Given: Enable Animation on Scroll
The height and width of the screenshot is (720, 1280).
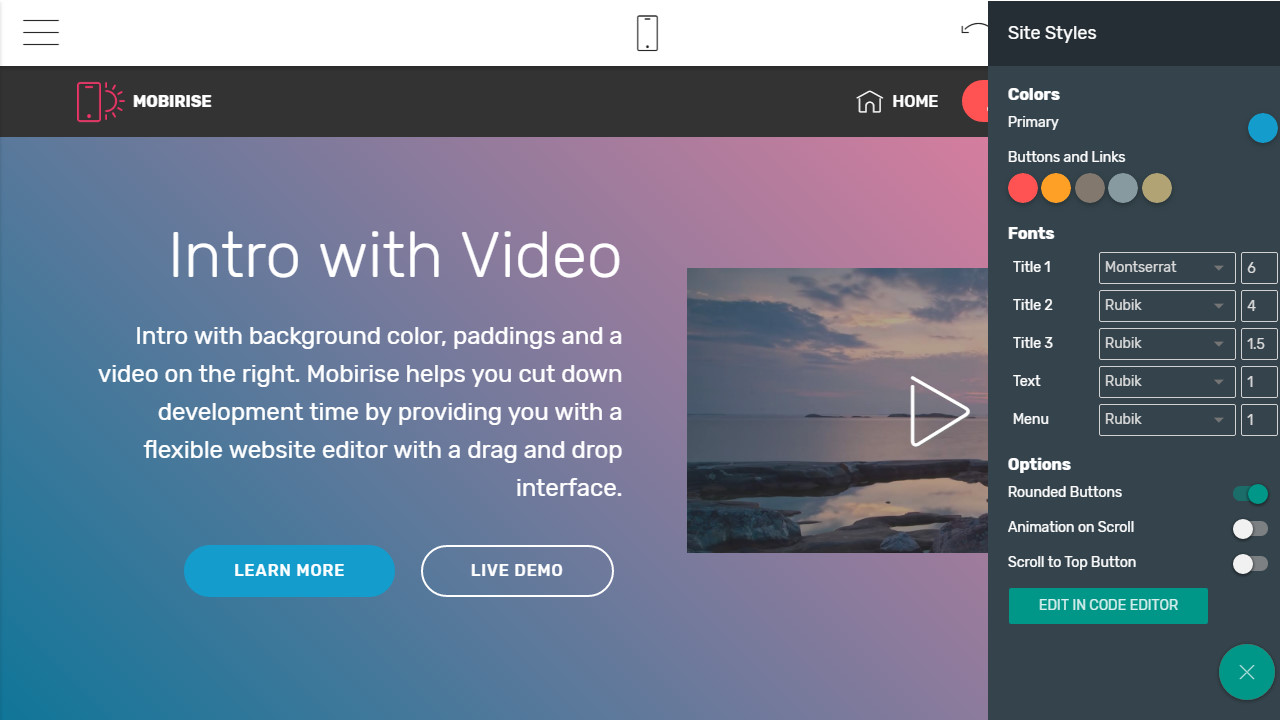Looking at the screenshot, I should [1250, 528].
